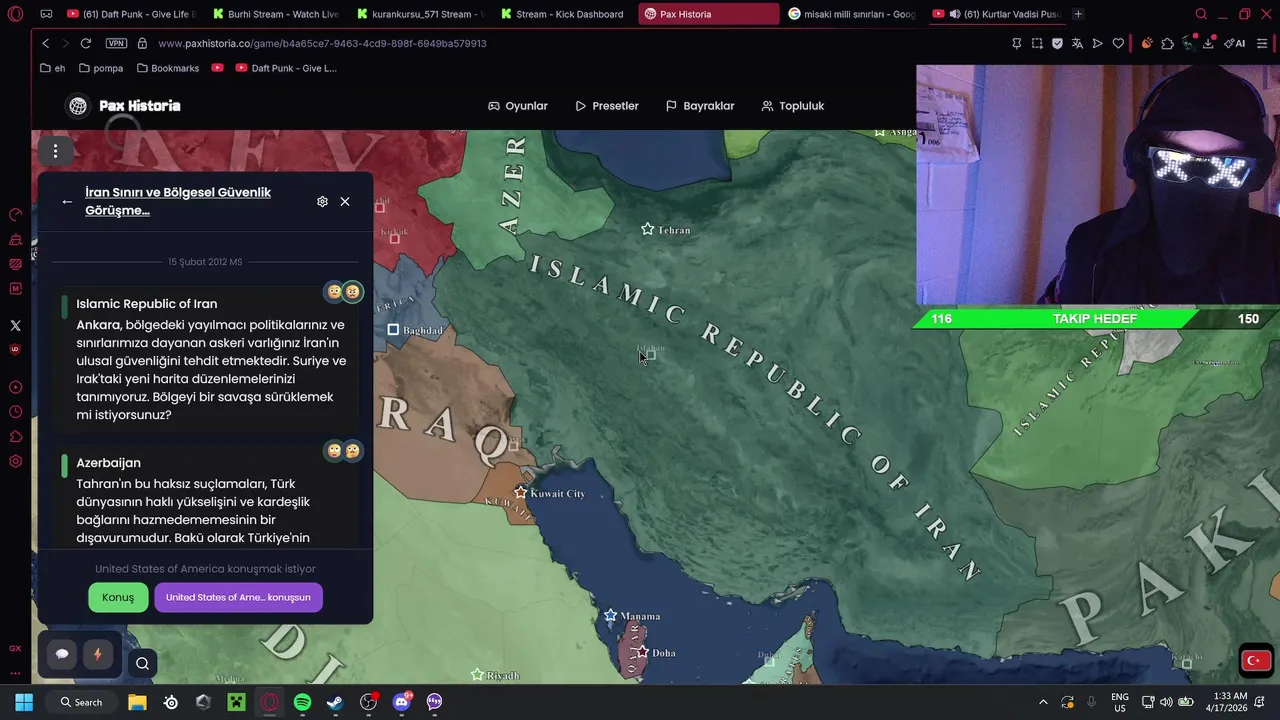Open X (Twitter) in Opera sidebar
Viewport: 1280px width, 720px height.
click(x=15, y=325)
